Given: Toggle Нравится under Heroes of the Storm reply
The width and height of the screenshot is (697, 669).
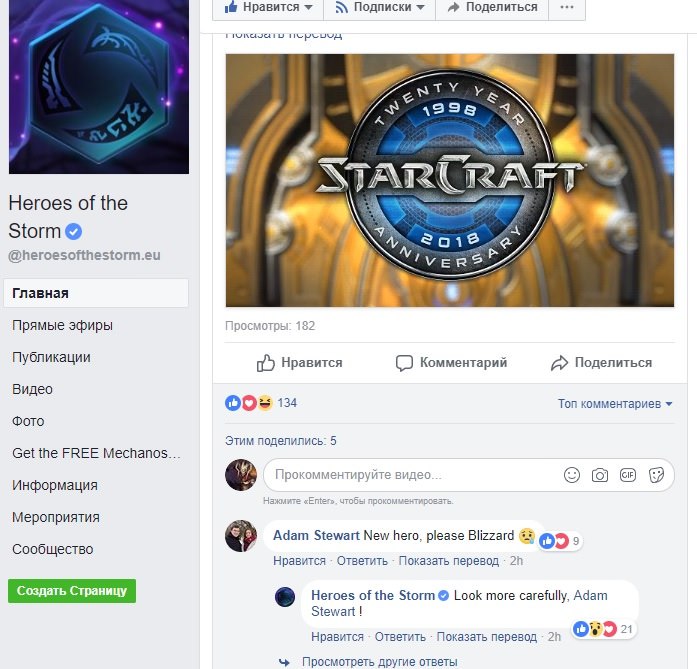Looking at the screenshot, I should pos(337,637).
